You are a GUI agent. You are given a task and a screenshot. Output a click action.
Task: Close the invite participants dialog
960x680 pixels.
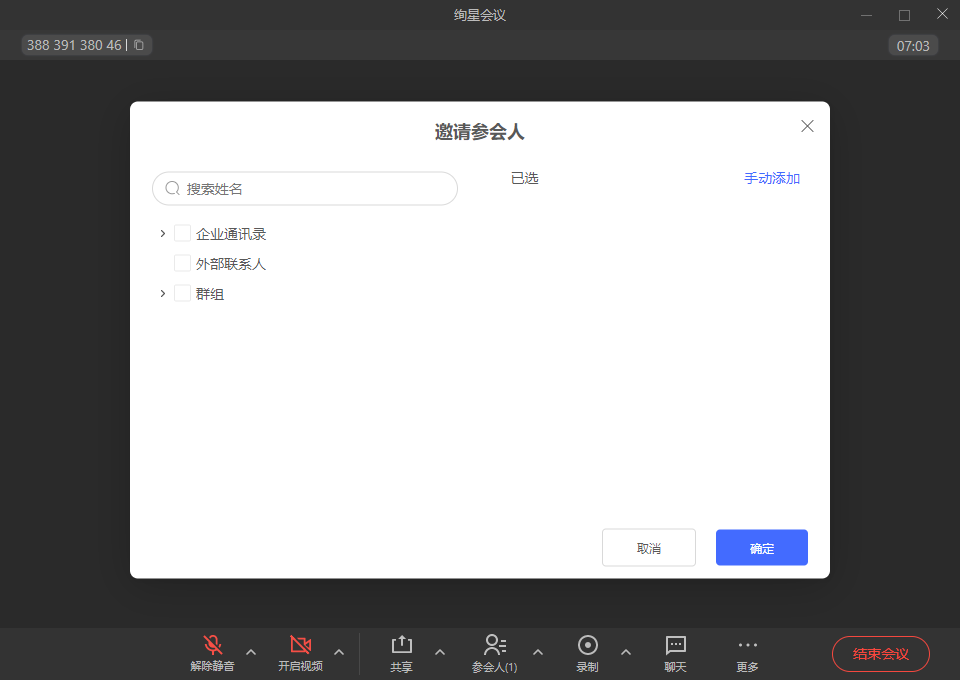(808, 126)
